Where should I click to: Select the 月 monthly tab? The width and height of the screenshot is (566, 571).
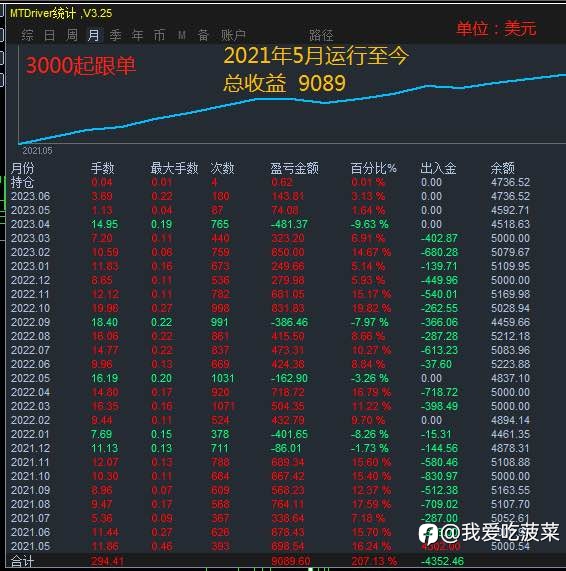94,35
